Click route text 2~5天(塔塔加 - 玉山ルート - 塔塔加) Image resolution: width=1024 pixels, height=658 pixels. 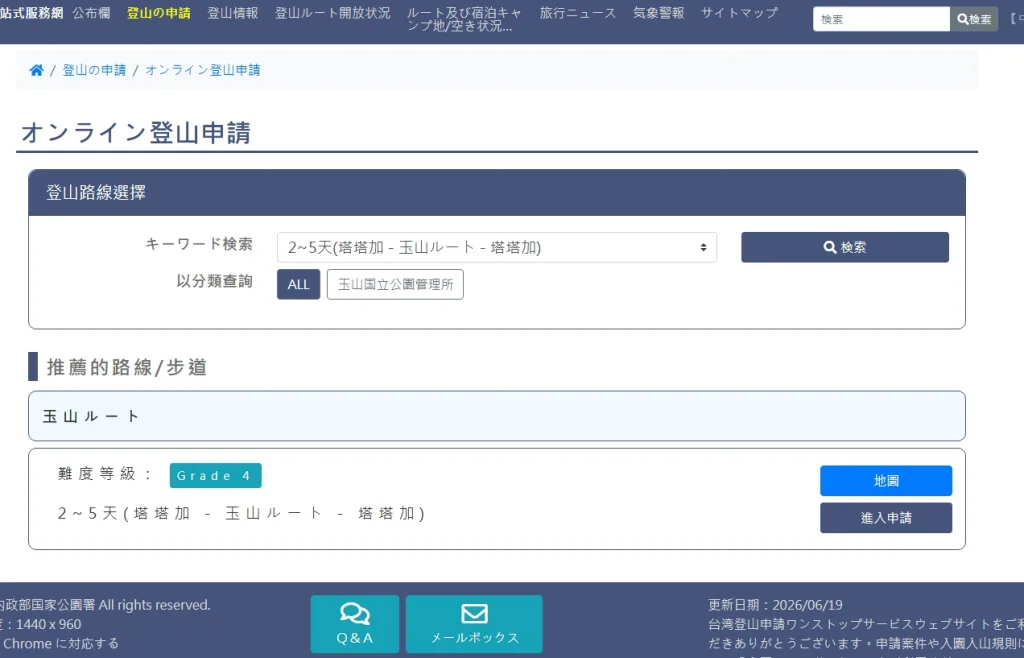click(241, 513)
